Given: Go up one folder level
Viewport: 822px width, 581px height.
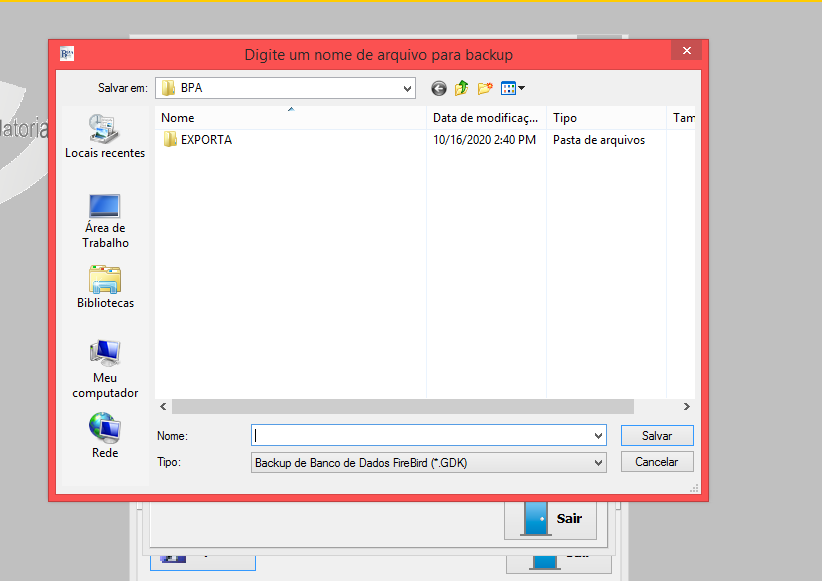Looking at the screenshot, I should pyautogui.click(x=461, y=88).
